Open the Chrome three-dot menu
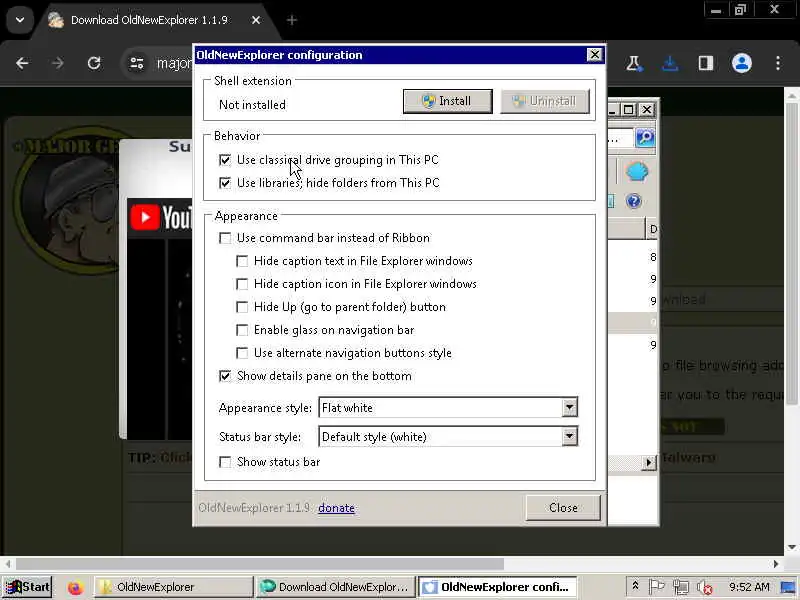800x600 pixels. pyautogui.click(x=778, y=63)
